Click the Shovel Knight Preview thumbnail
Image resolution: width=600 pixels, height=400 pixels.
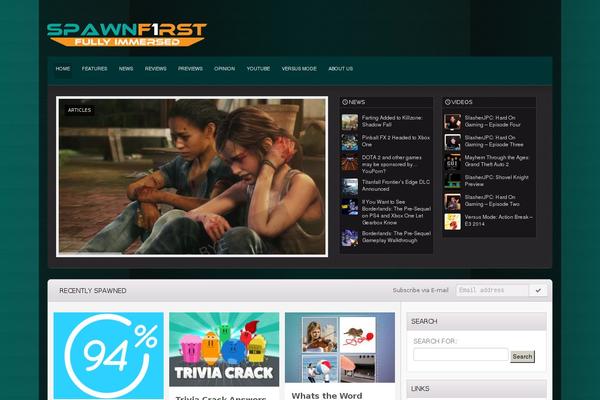pyautogui.click(x=452, y=182)
